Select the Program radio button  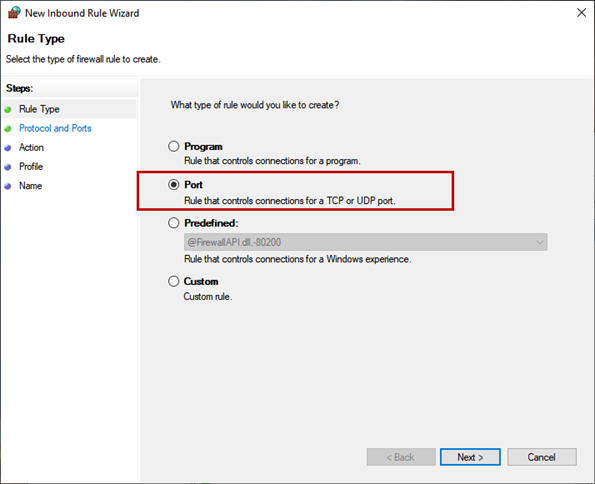pos(174,146)
